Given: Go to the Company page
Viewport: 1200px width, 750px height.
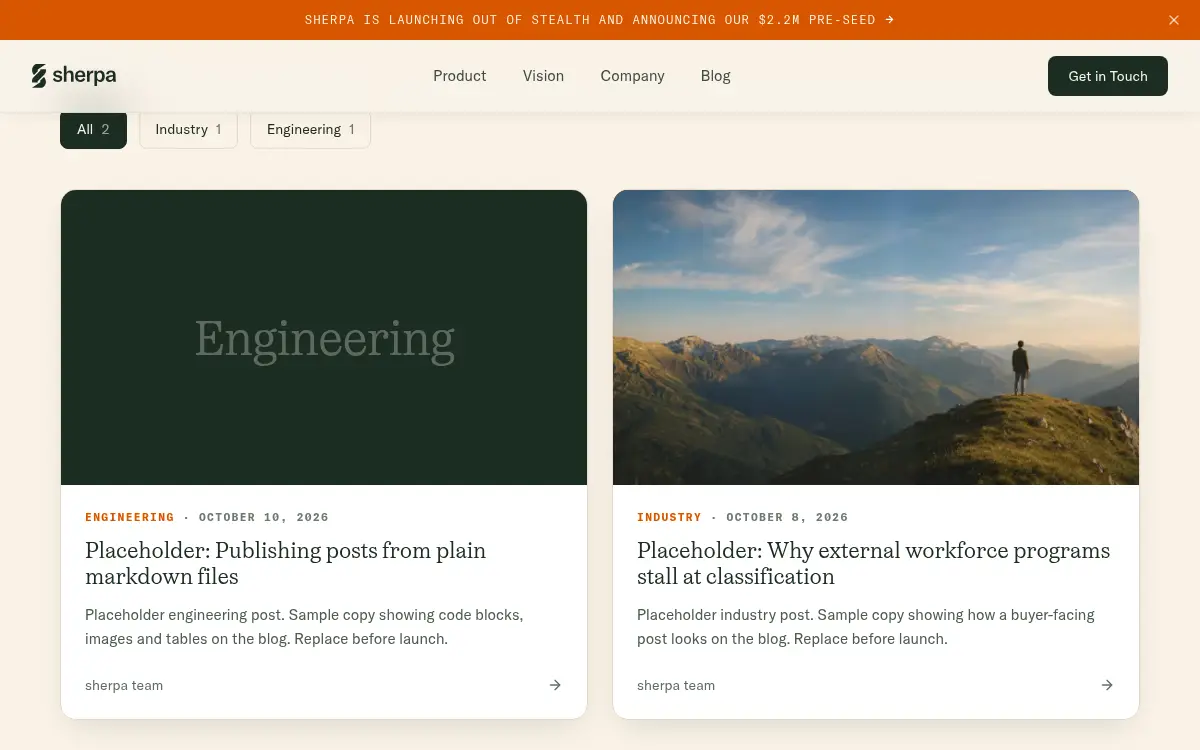Looking at the screenshot, I should pyautogui.click(x=632, y=76).
